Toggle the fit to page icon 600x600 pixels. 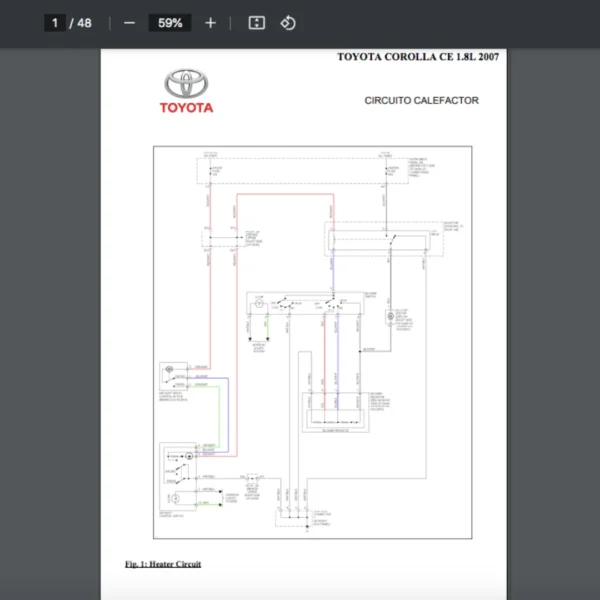(256, 23)
